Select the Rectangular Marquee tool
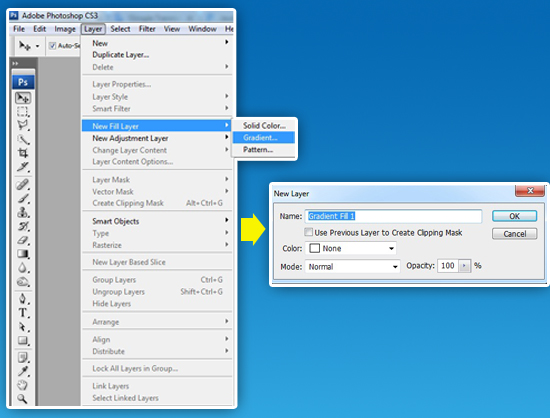 coord(23,112)
